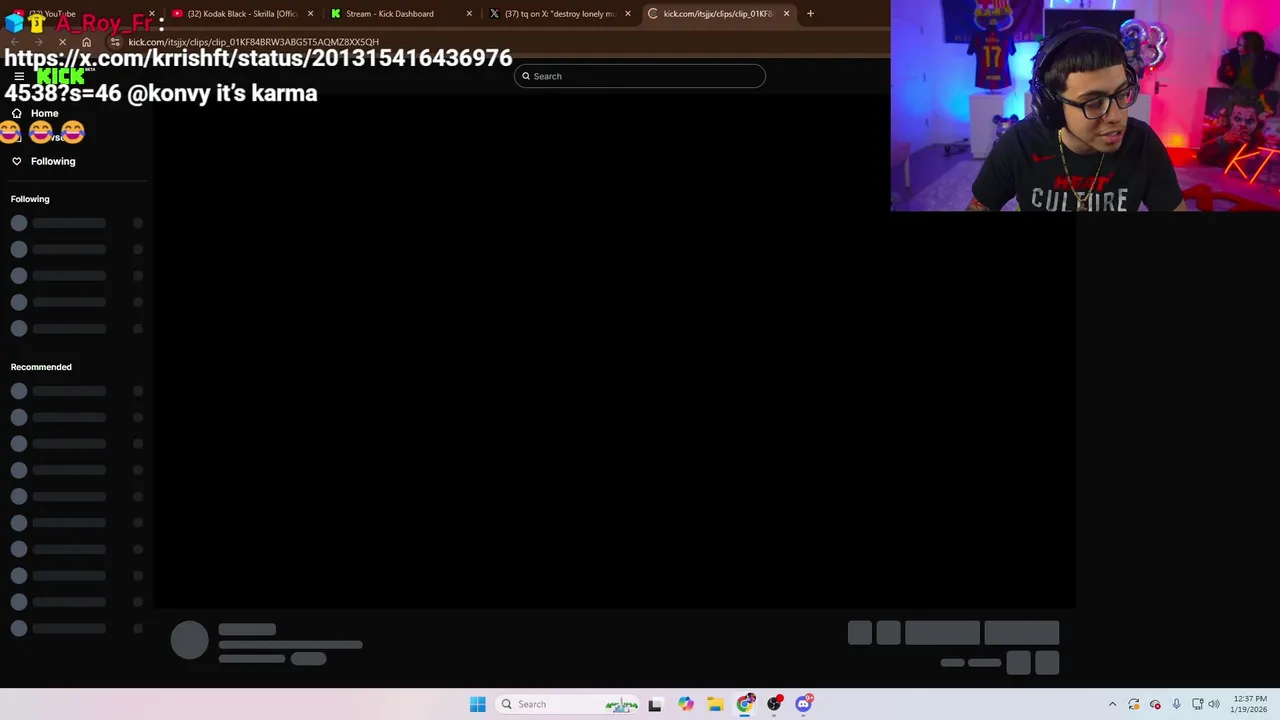Open the Windows Start menu
This screenshot has height=720, width=1280.
(x=478, y=704)
